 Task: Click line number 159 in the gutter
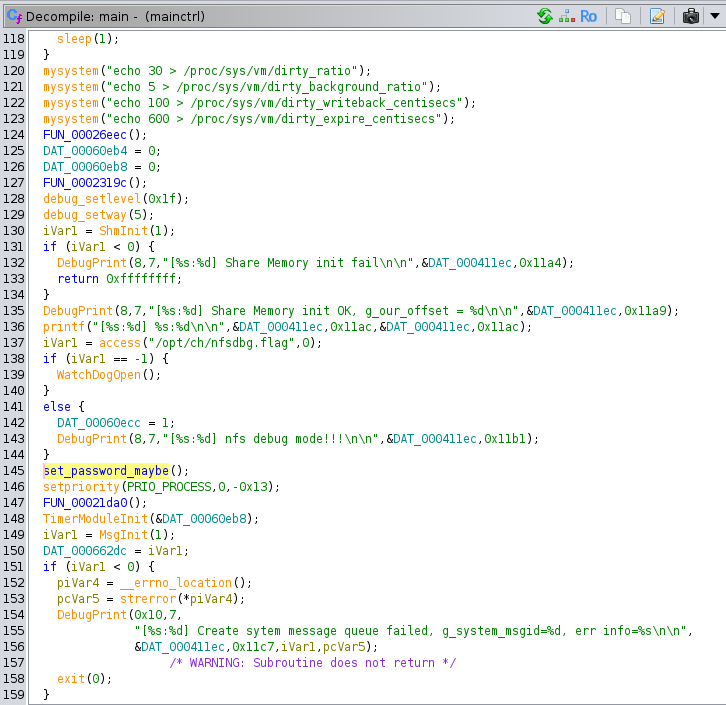13,695
